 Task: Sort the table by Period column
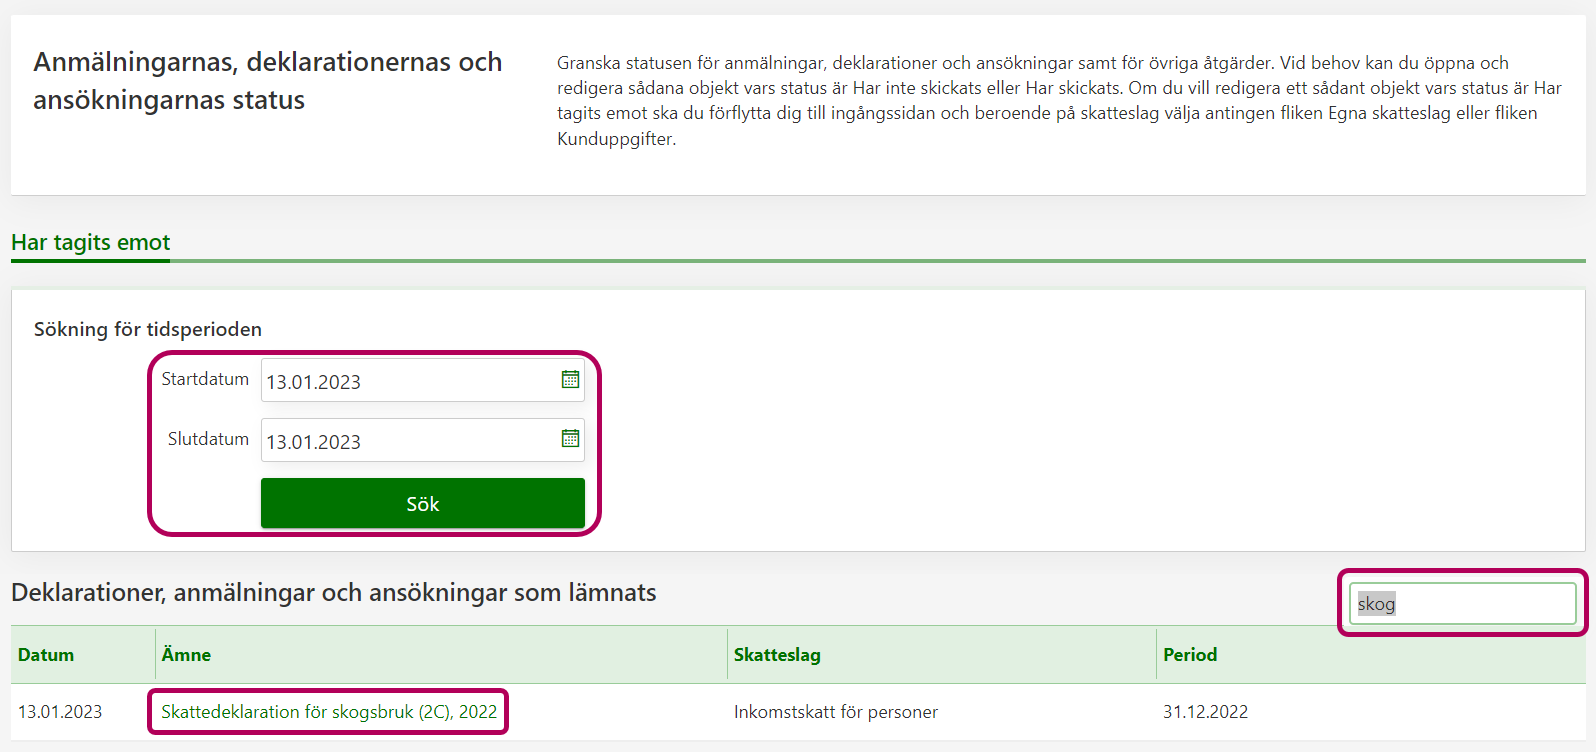[1190, 655]
